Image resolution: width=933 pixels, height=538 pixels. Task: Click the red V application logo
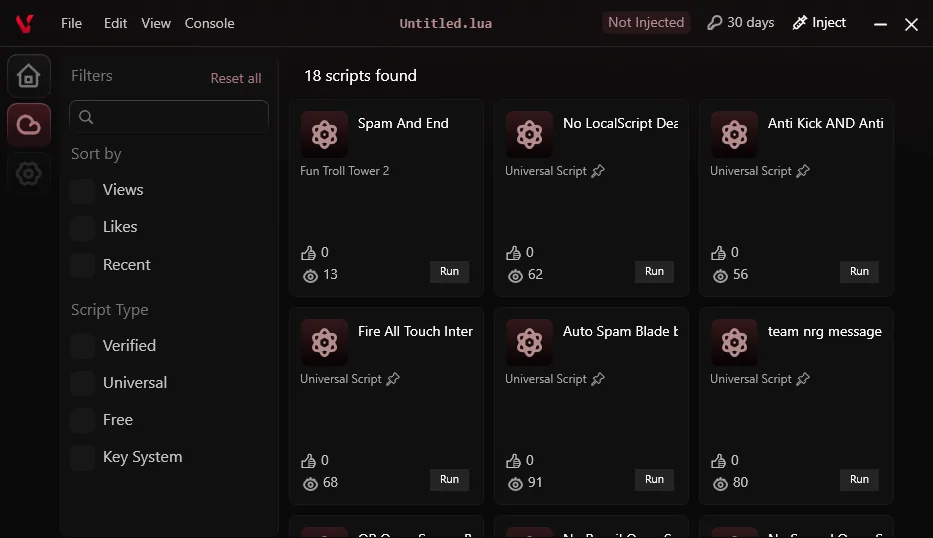click(24, 24)
